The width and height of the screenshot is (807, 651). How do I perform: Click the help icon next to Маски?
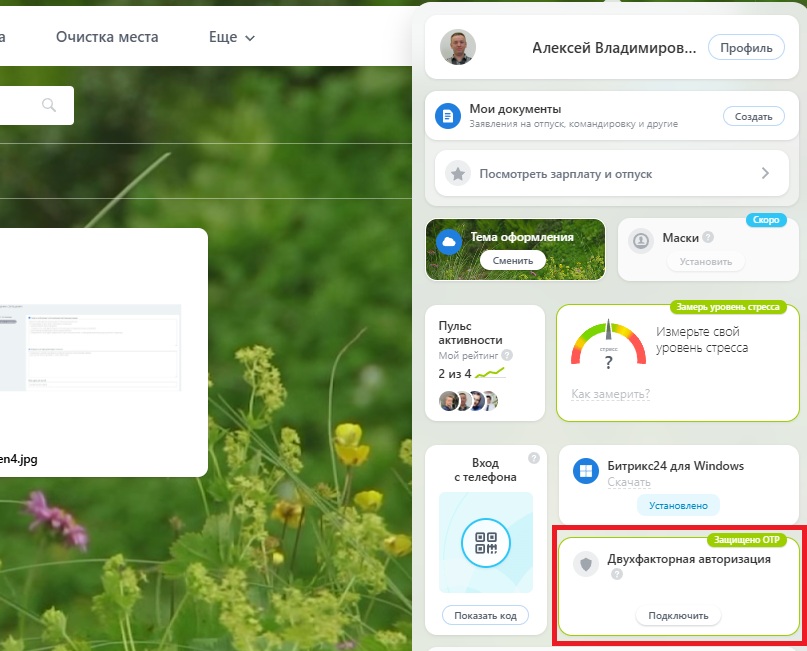708,238
